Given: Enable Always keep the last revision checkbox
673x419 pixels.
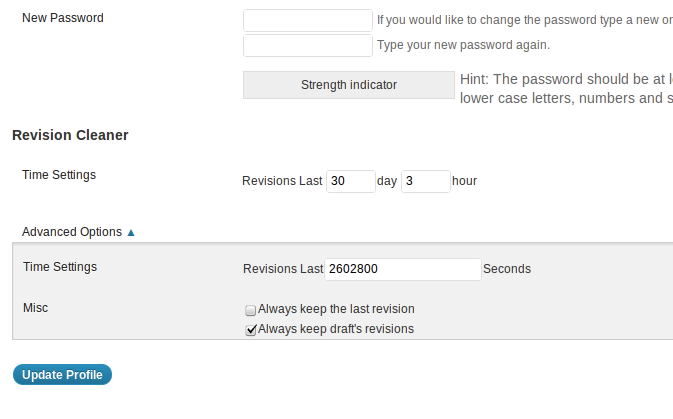Looking at the screenshot, I should (251, 310).
